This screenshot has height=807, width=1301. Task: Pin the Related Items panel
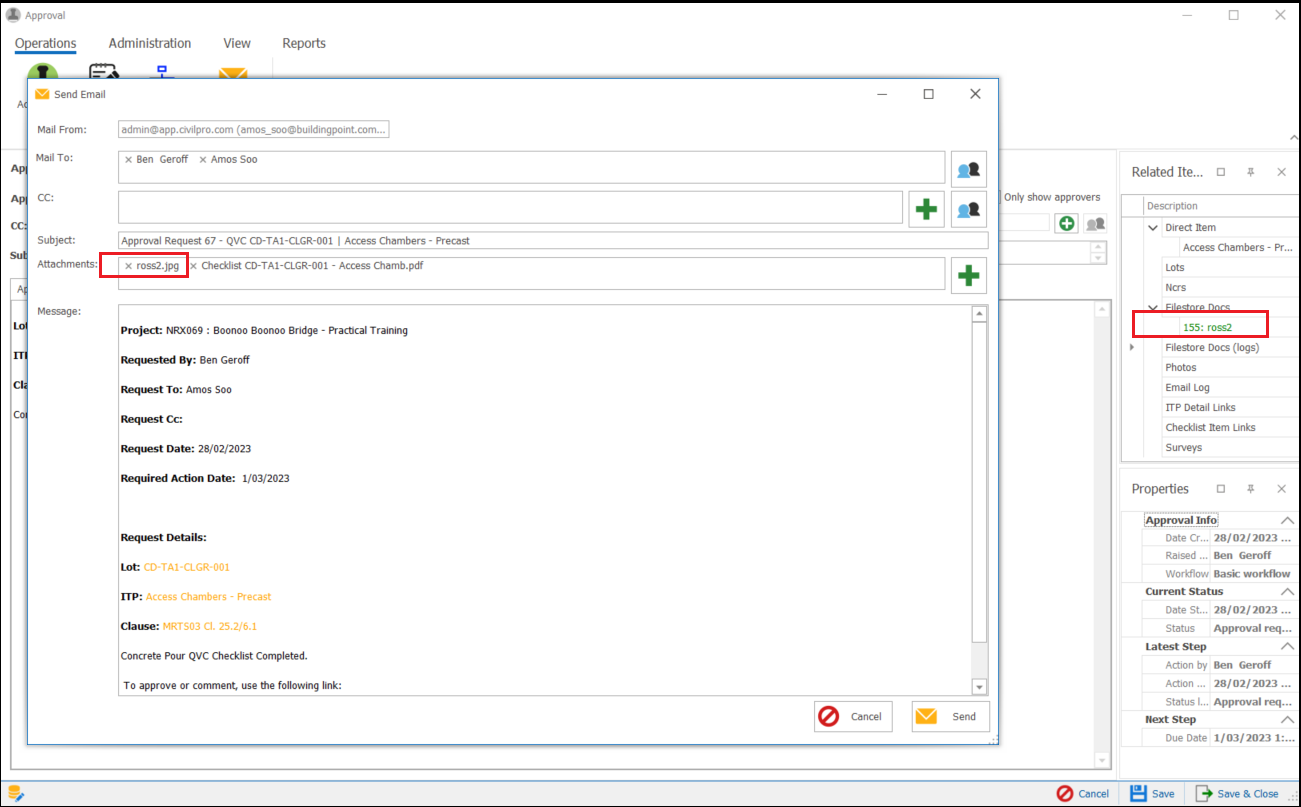[x=1250, y=171]
